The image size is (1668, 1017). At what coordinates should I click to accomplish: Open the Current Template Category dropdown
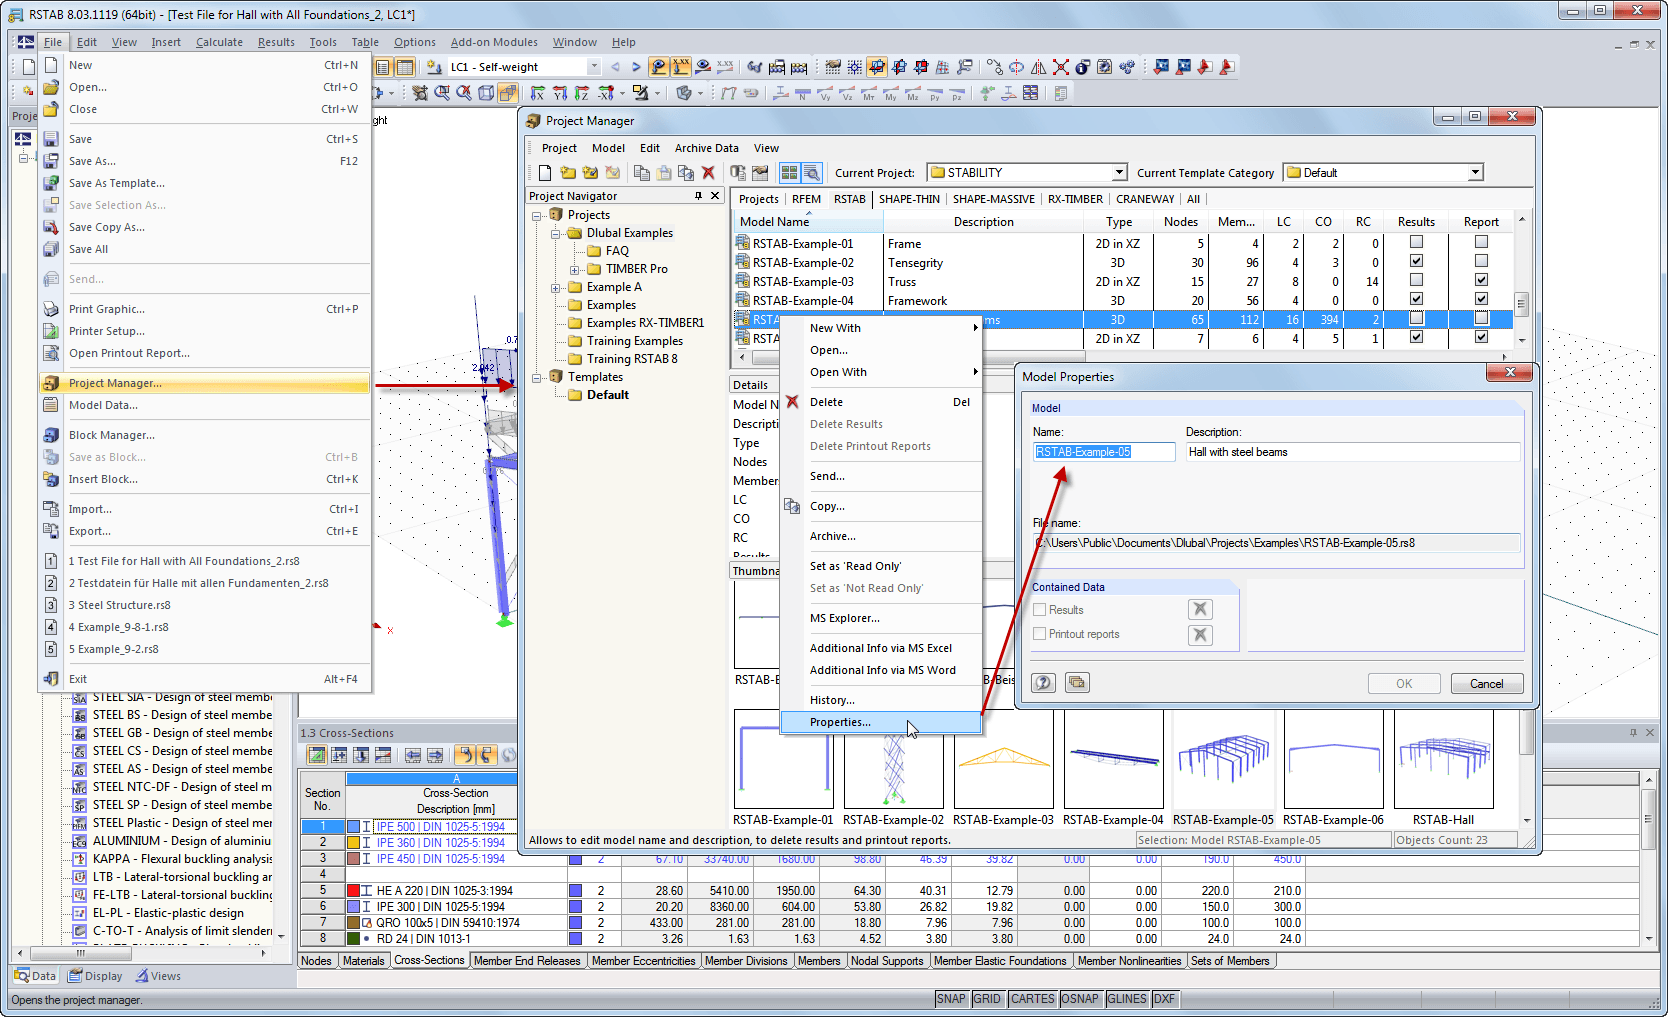coord(1474,173)
